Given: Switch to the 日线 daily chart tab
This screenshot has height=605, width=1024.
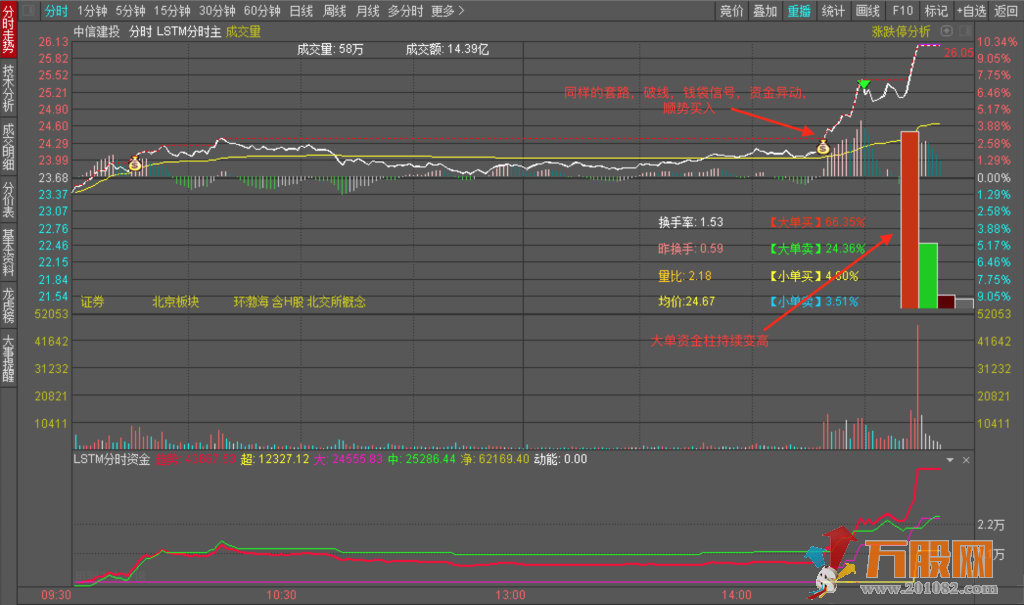Looking at the screenshot, I should [x=300, y=11].
